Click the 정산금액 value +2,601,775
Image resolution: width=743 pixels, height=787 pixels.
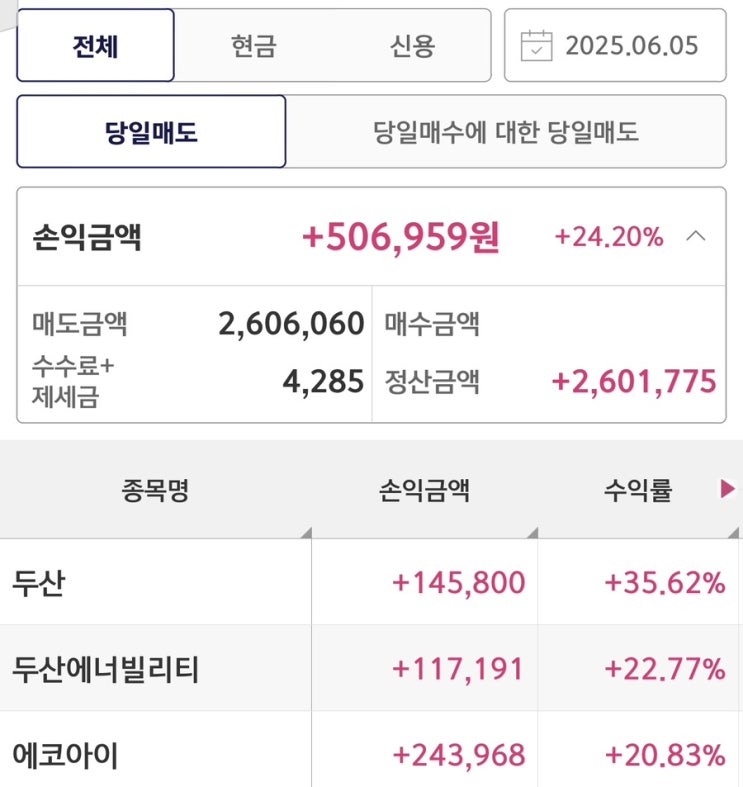(634, 381)
